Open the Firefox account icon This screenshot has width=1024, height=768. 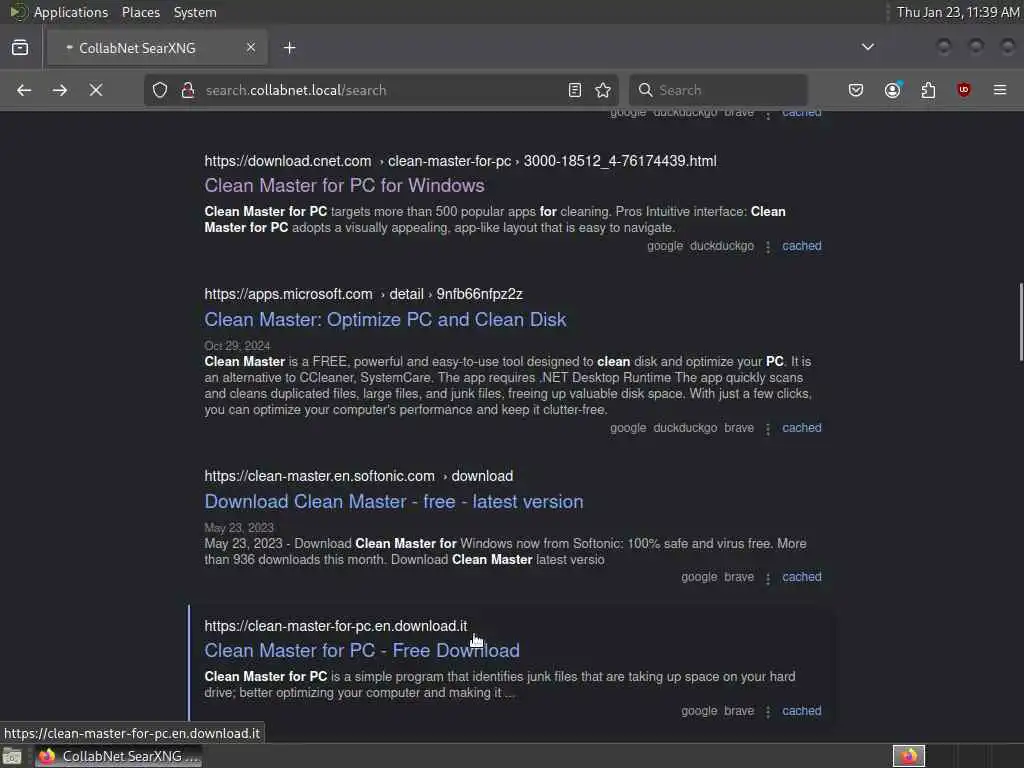pyautogui.click(x=893, y=90)
